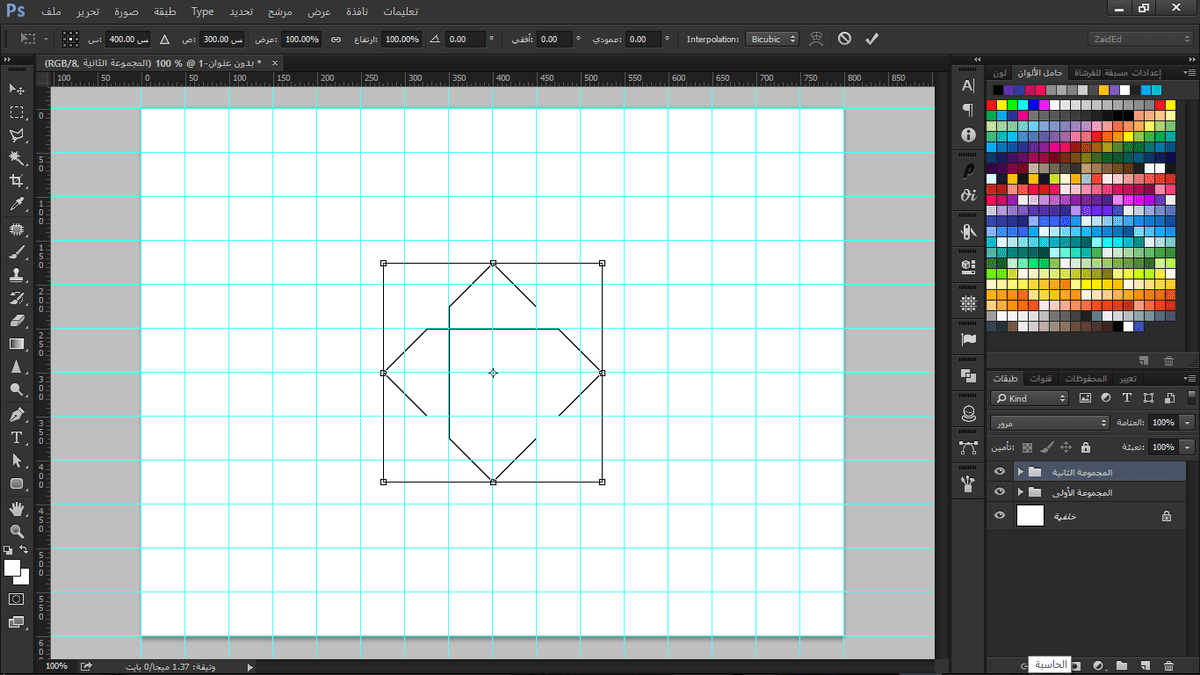The image size is (1200, 675).
Task: Select the Hand tool in the toolbox
Action: (x=17, y=508)
